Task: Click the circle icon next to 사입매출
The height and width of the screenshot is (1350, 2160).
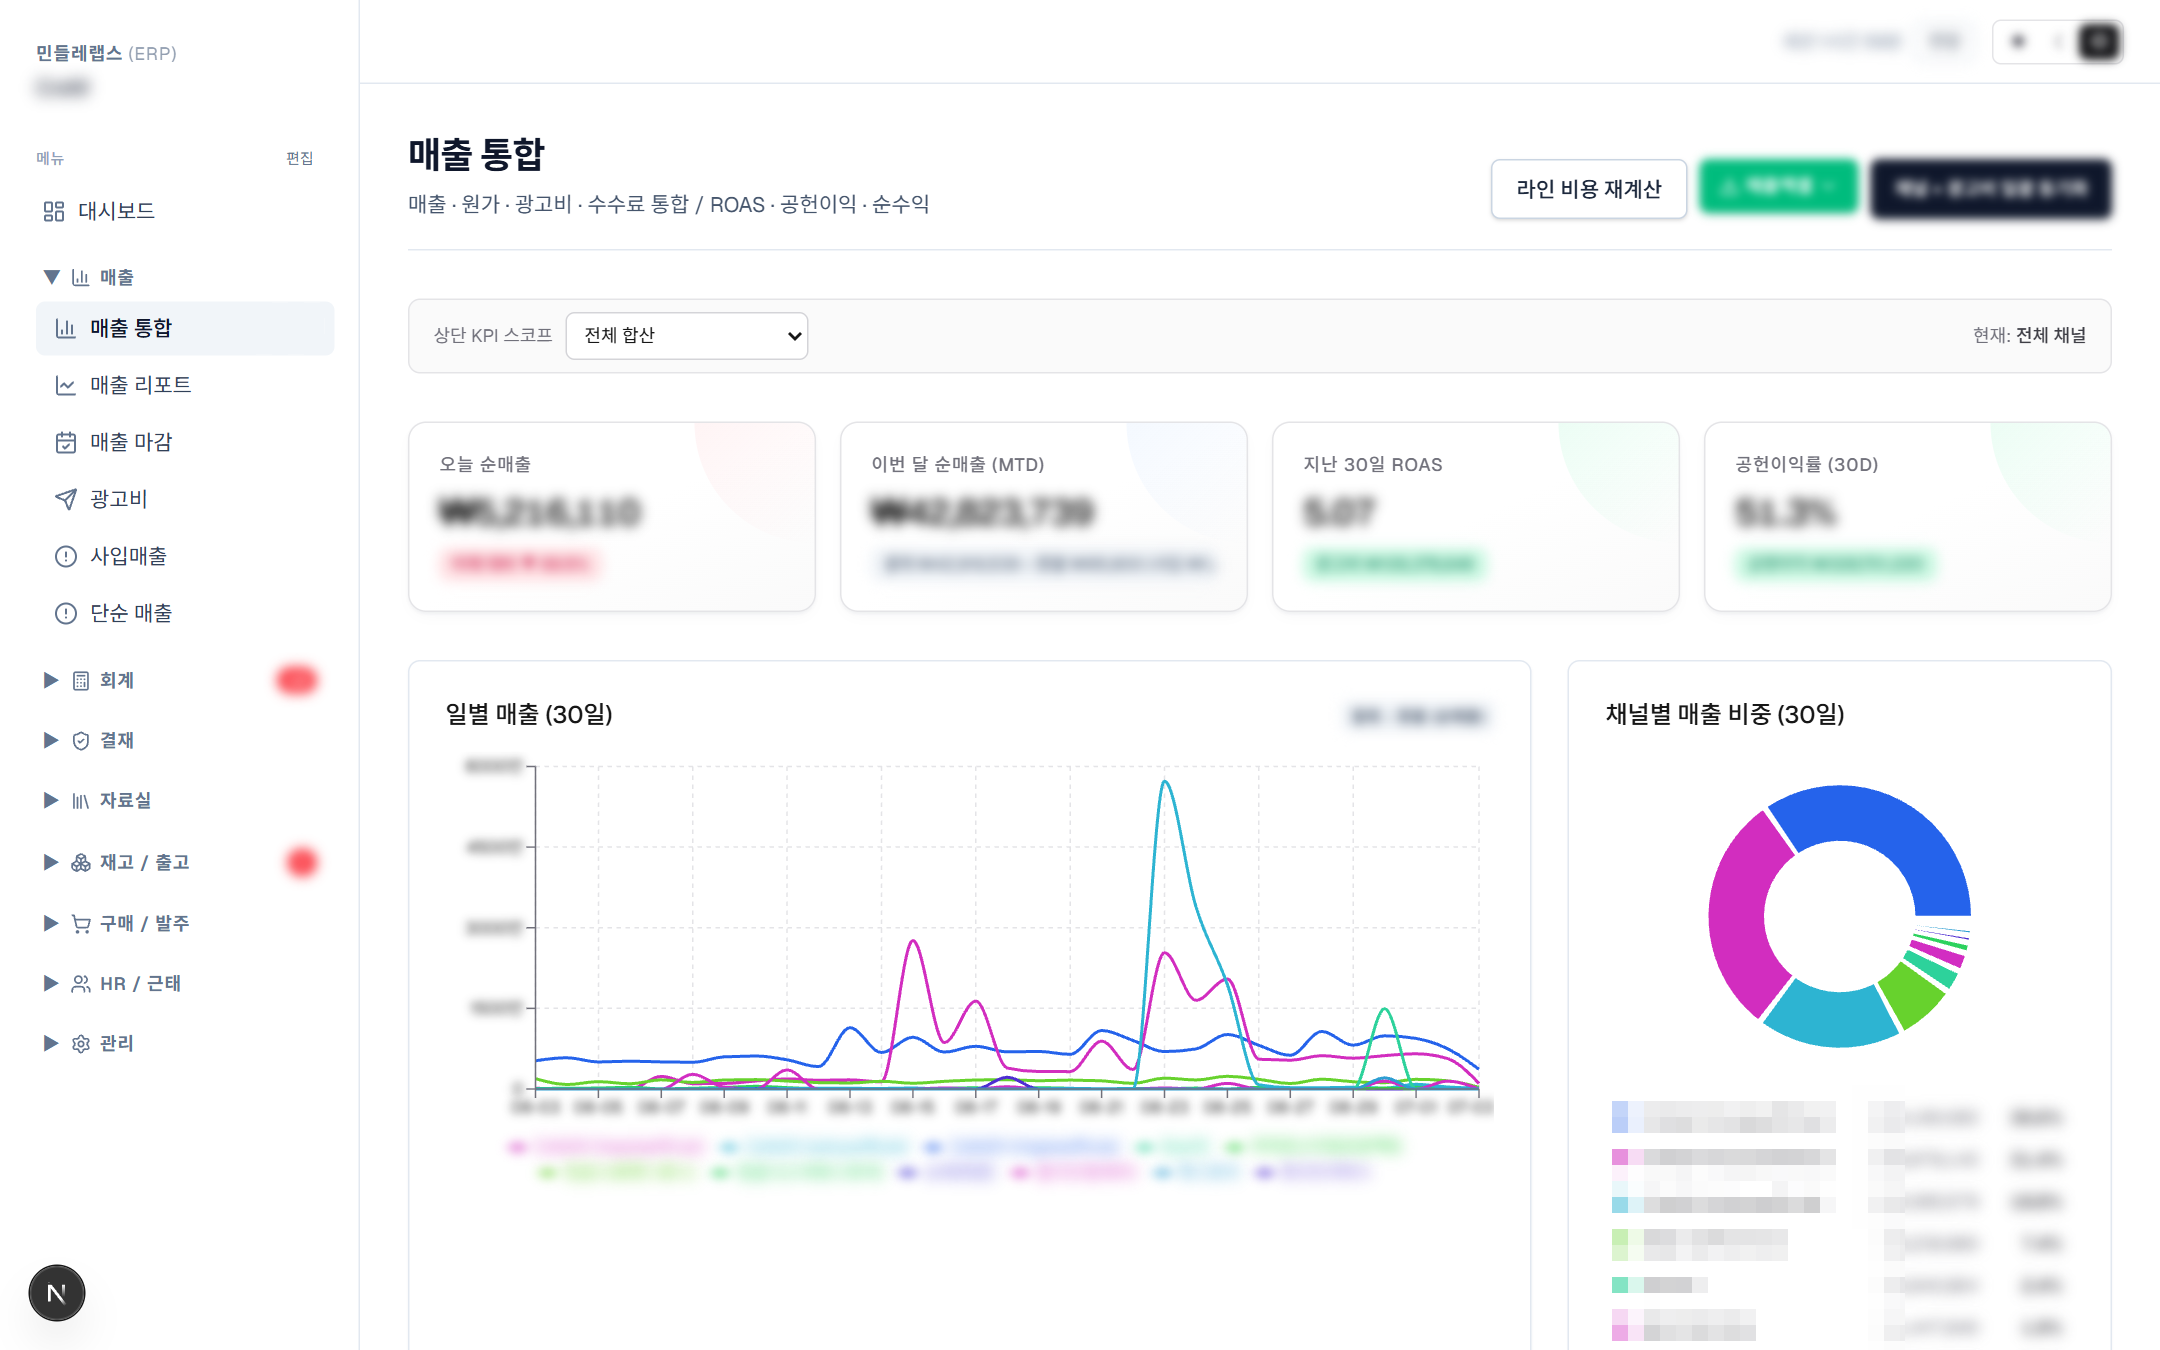Action: 66,556
